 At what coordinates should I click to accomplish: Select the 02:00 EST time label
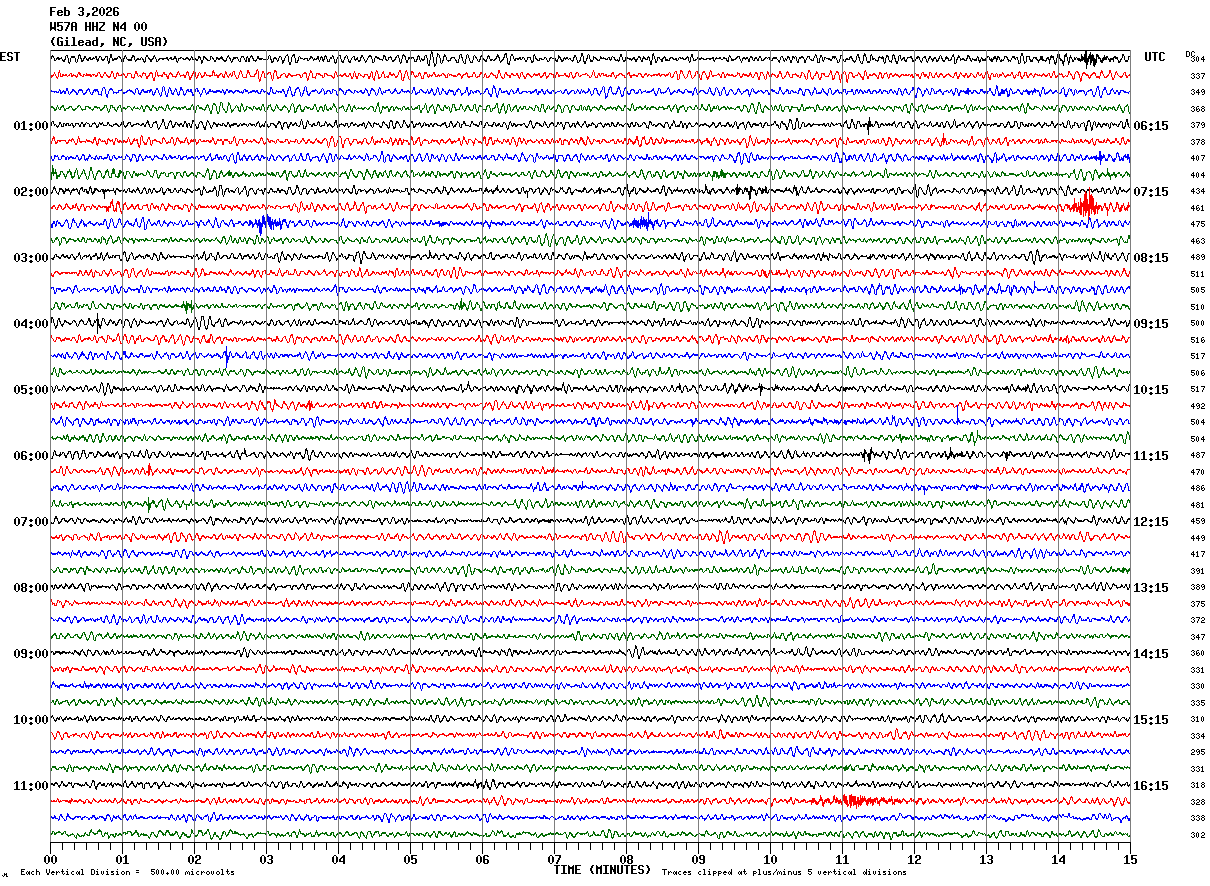coord(31,192)
